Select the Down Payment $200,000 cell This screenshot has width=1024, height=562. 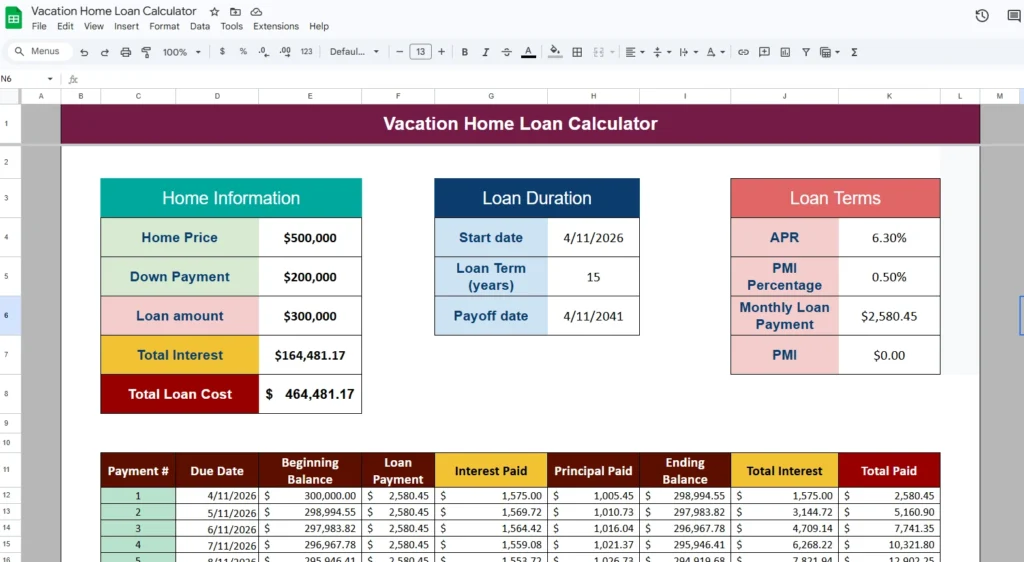[310, 277]
